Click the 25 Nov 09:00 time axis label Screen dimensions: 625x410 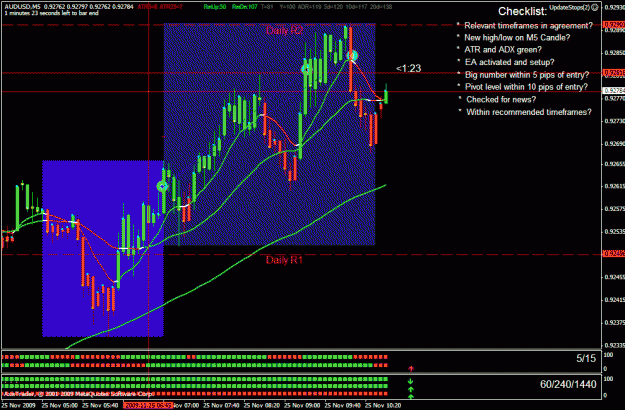click(x=302, y=406)
